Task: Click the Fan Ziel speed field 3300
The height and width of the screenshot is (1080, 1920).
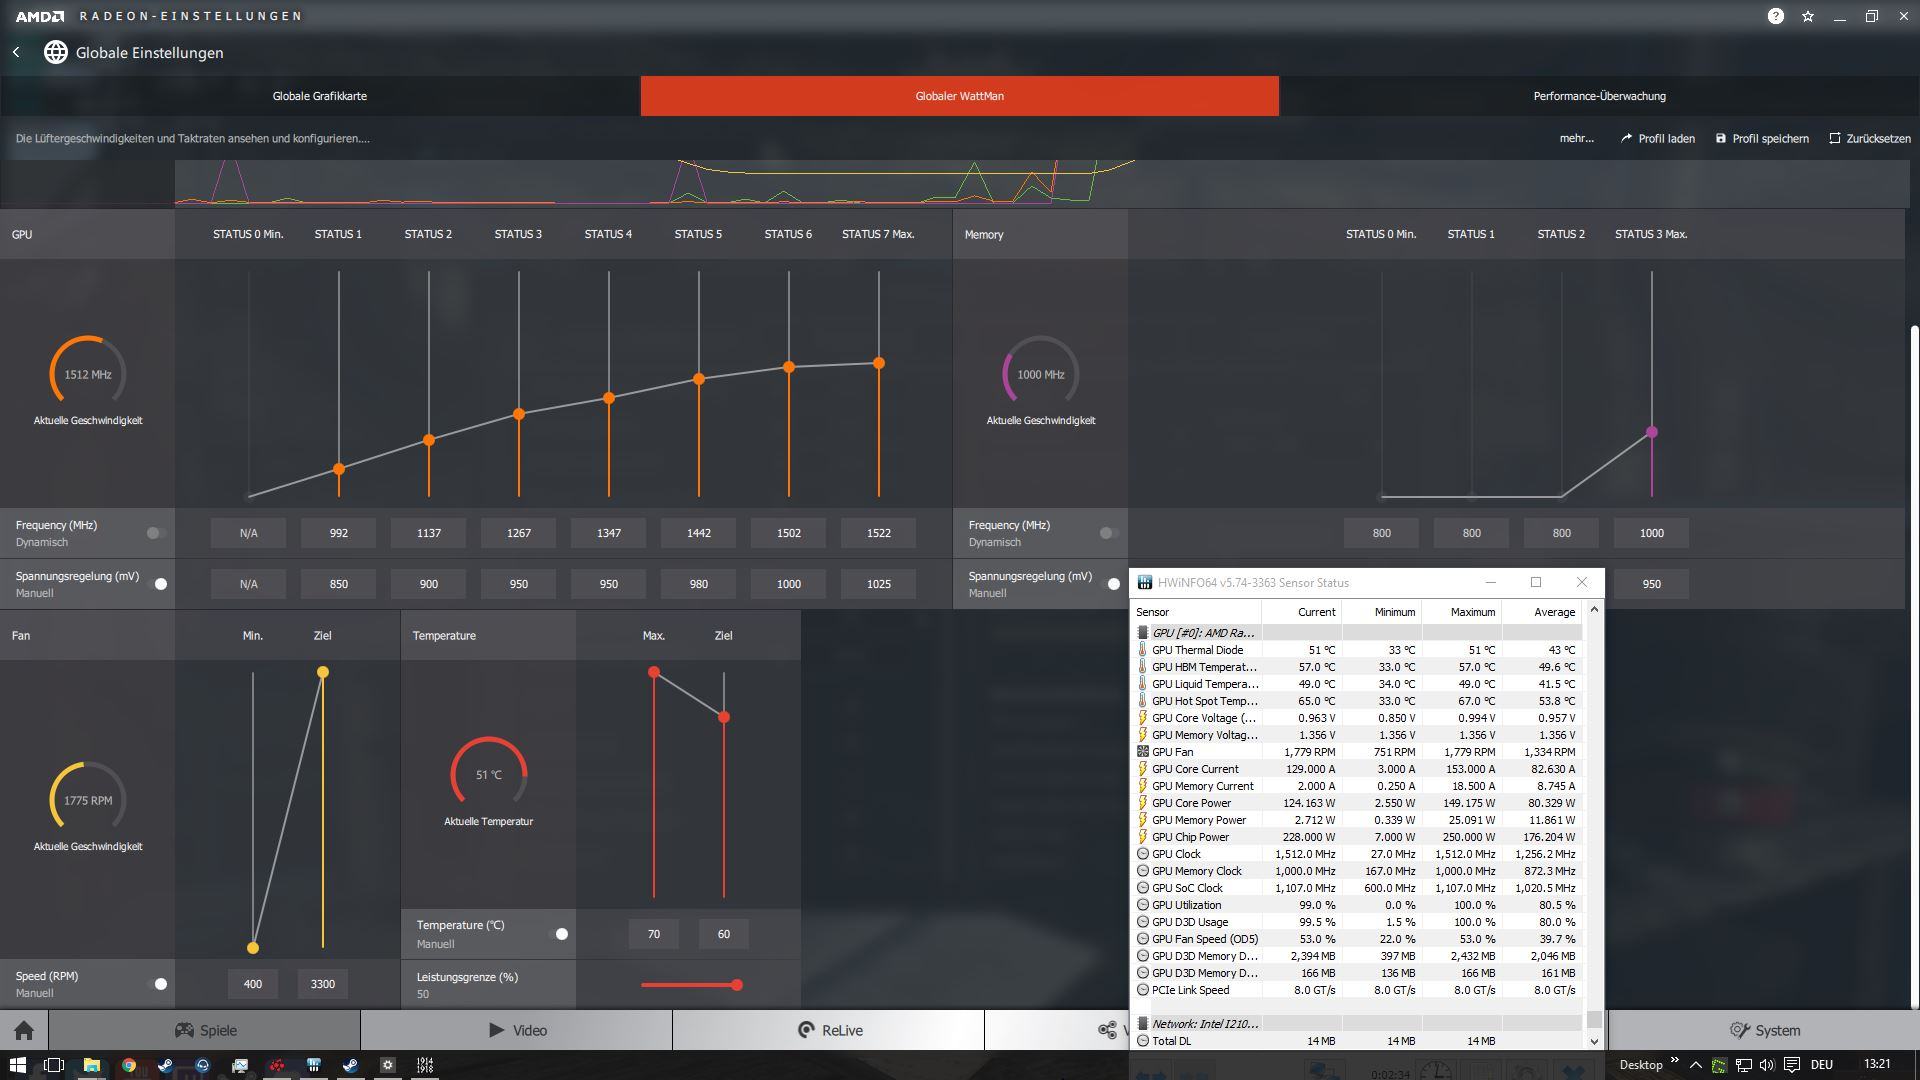Action: click(323, 984)
